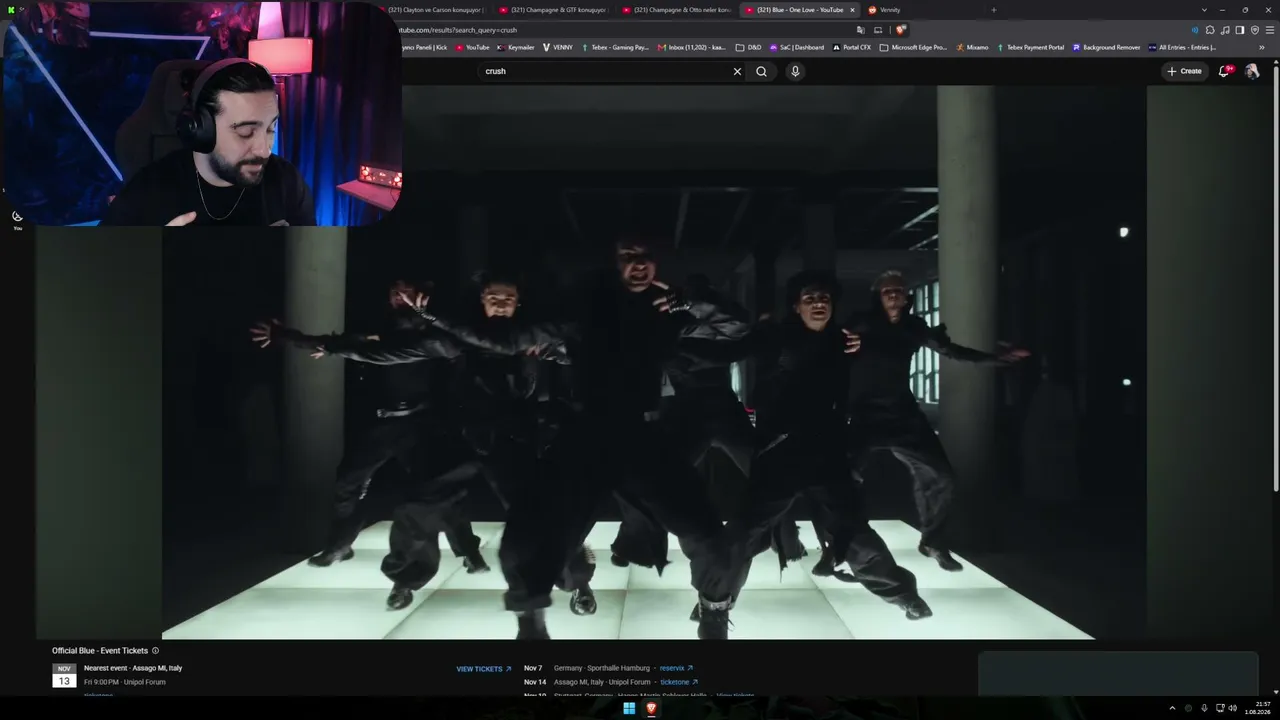The height and width of the screenshot is (720, 1280).
Task: Open the ticketone link for Assago
Action: 679,682
